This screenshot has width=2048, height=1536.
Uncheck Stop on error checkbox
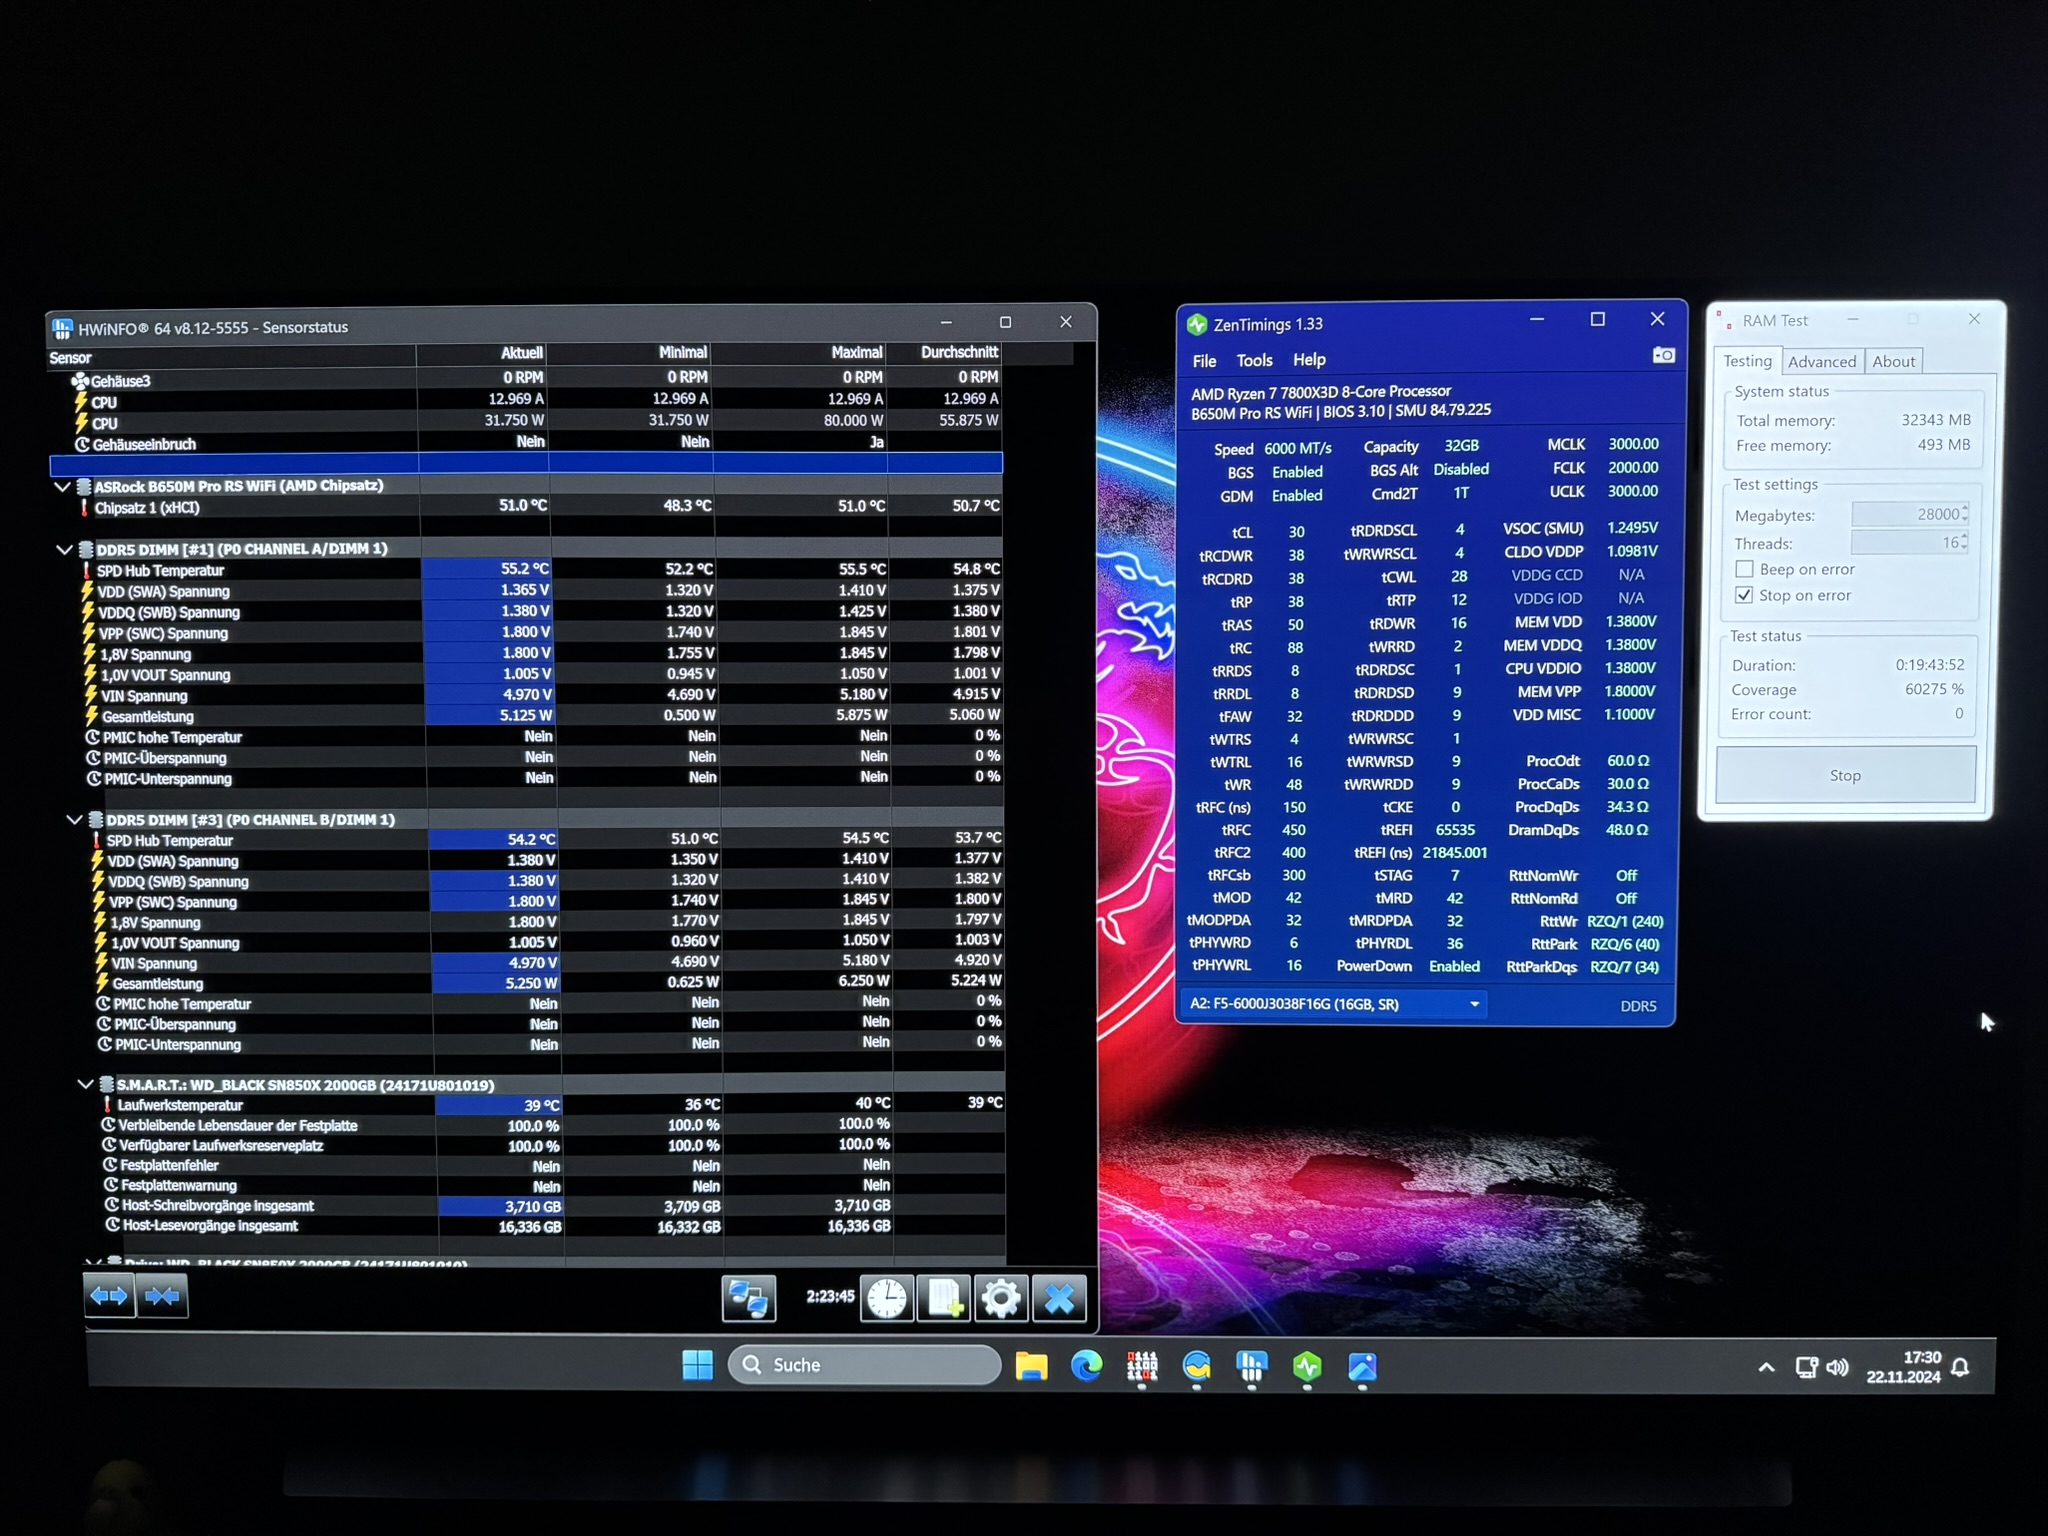[1745, 595]
